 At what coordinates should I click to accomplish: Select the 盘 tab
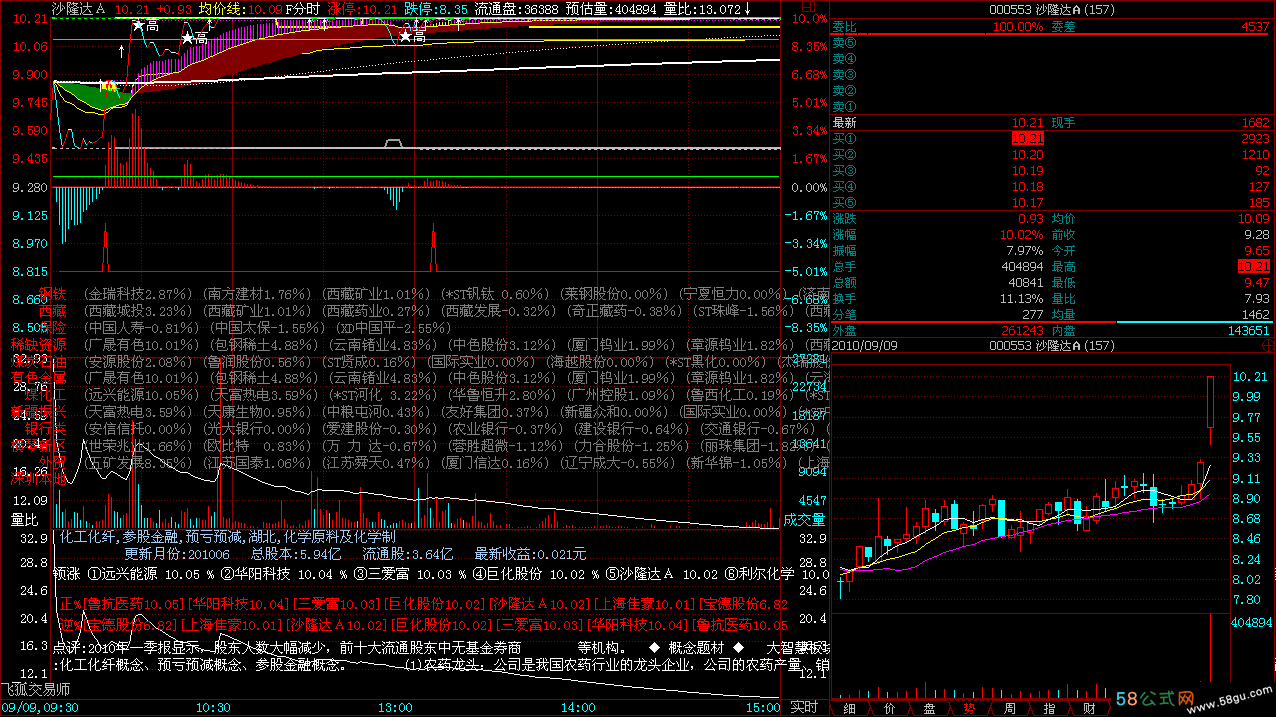click(929, 707)
